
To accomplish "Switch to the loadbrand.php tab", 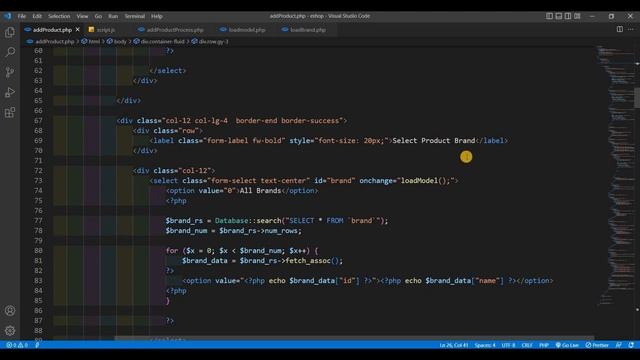I will 307,30.
